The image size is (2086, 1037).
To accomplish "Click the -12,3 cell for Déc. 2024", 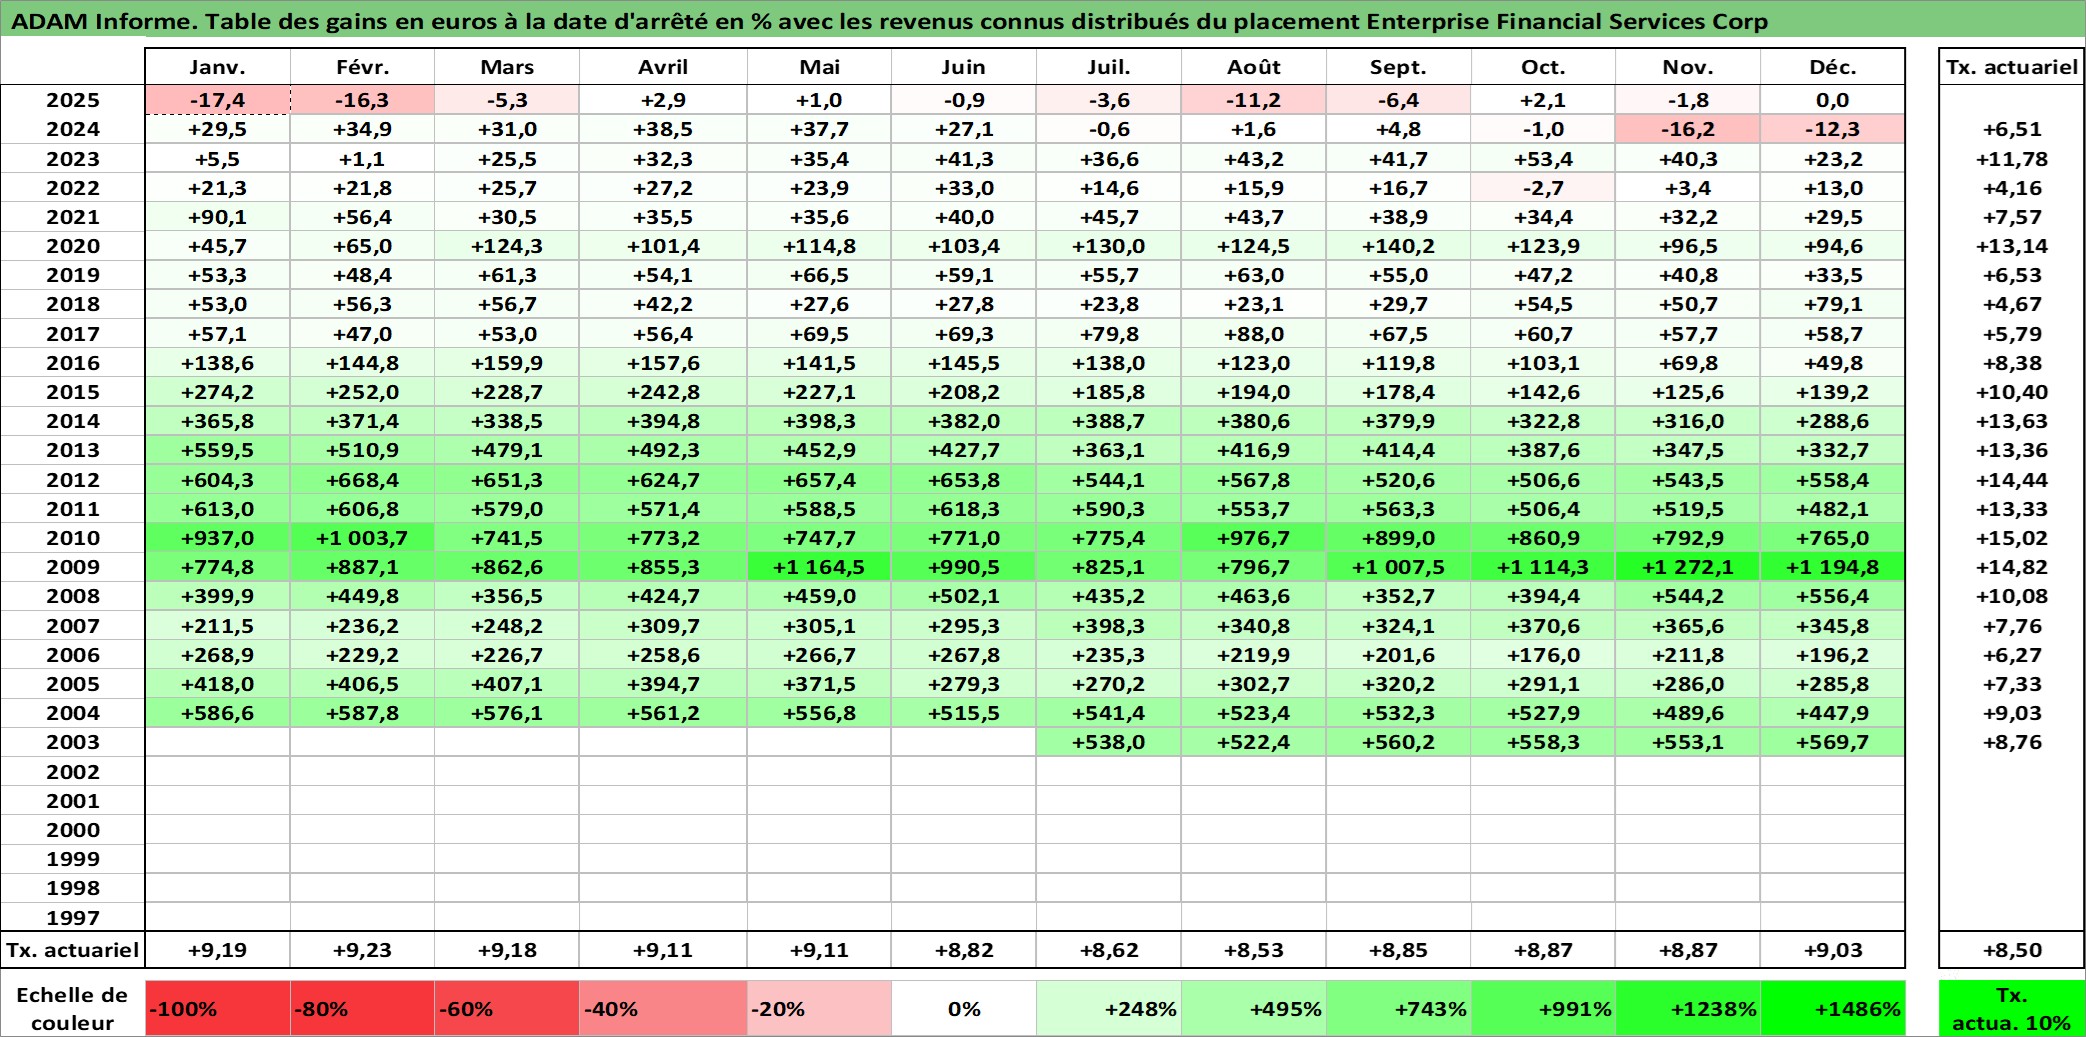I will point(1832,129).
